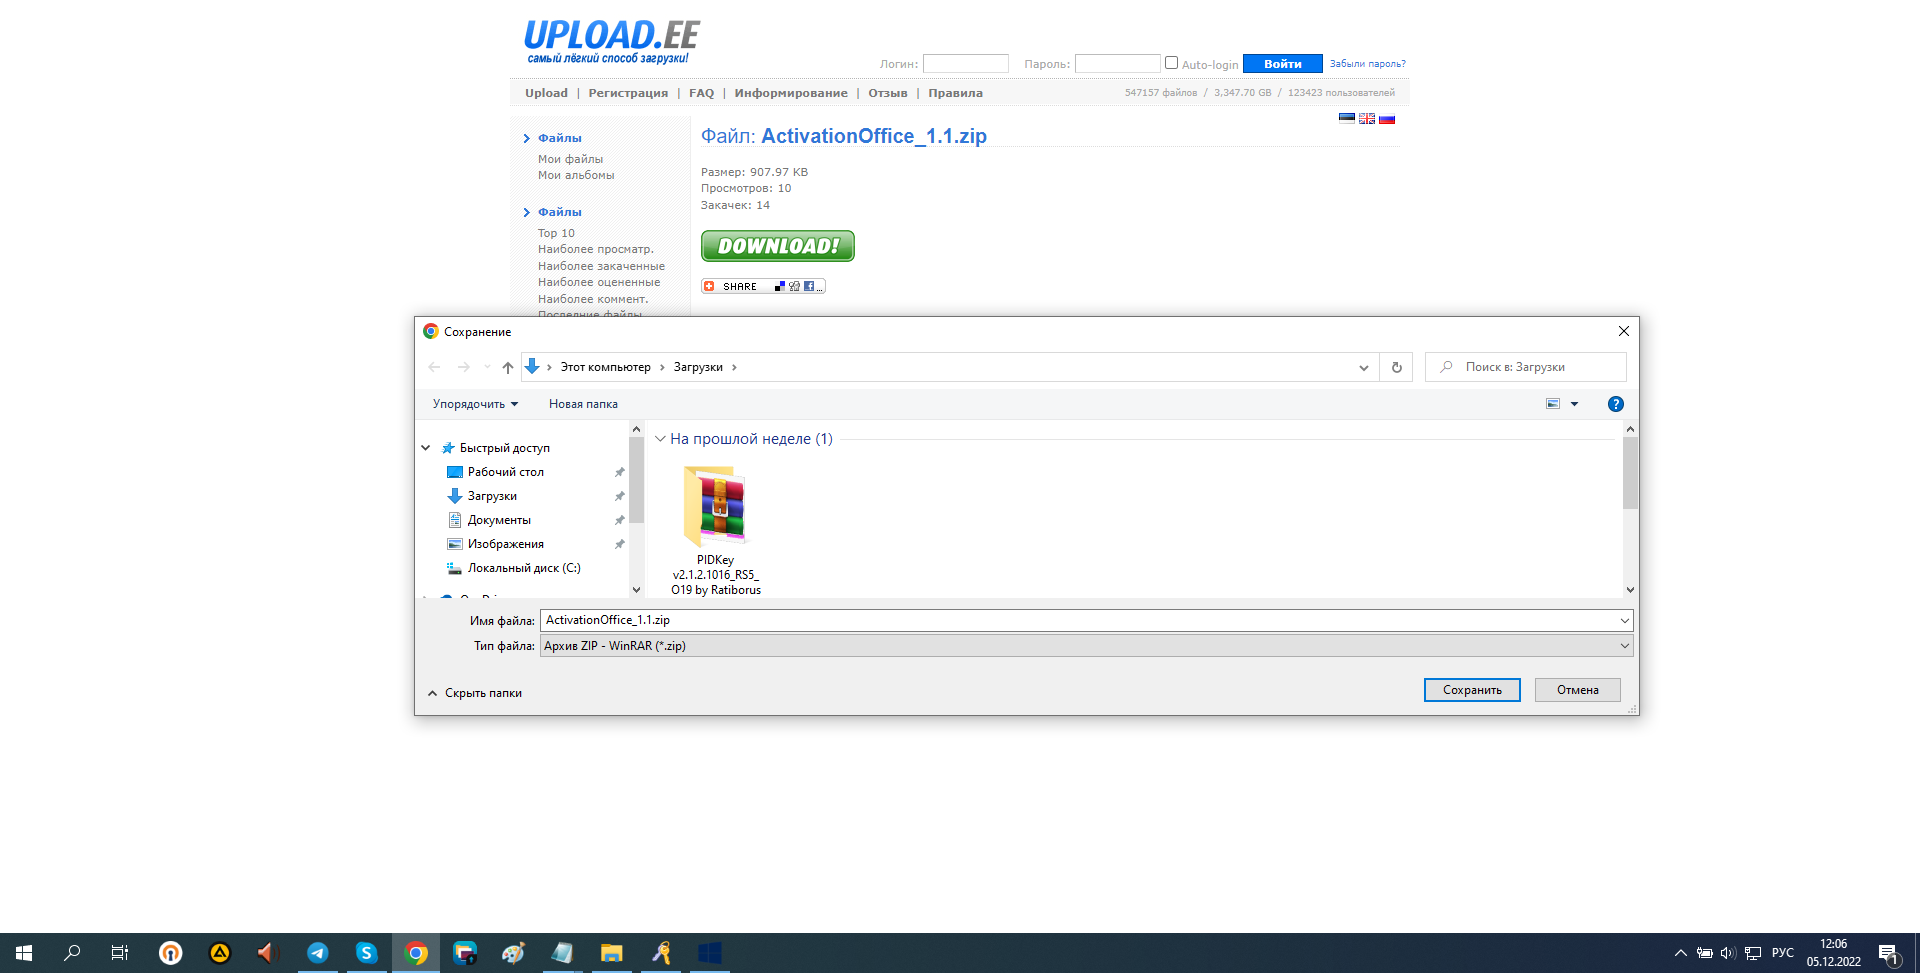Click the keys icon on the taskbar
1920x973 pixels.
(660, 953)
